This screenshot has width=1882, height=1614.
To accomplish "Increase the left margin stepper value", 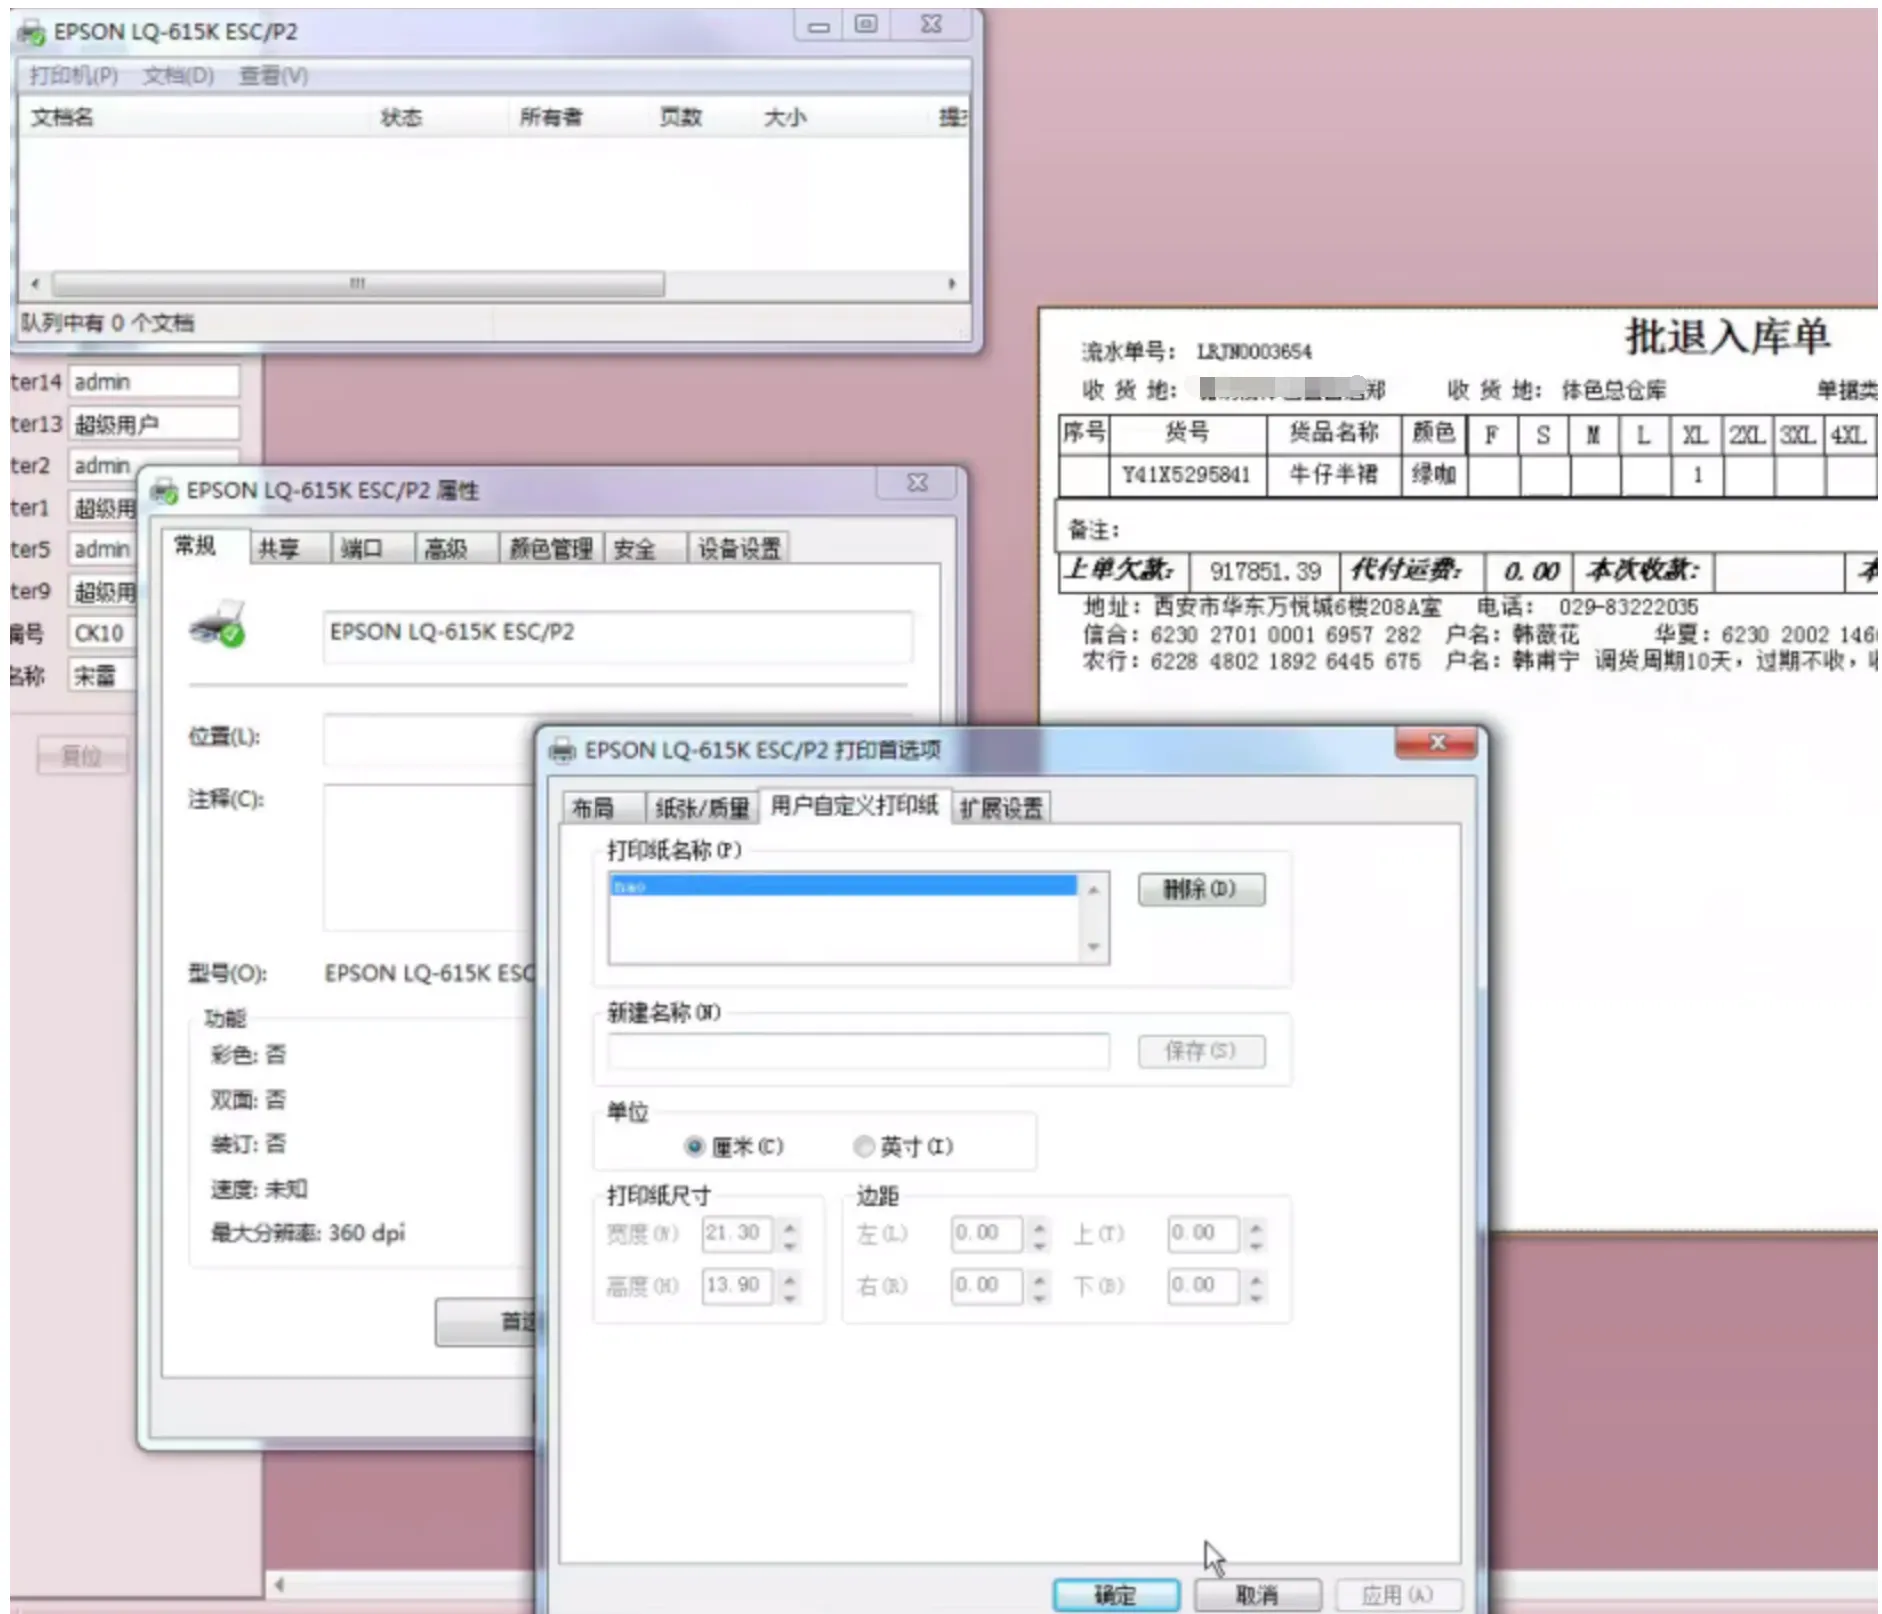I will click(1039, 1225).
